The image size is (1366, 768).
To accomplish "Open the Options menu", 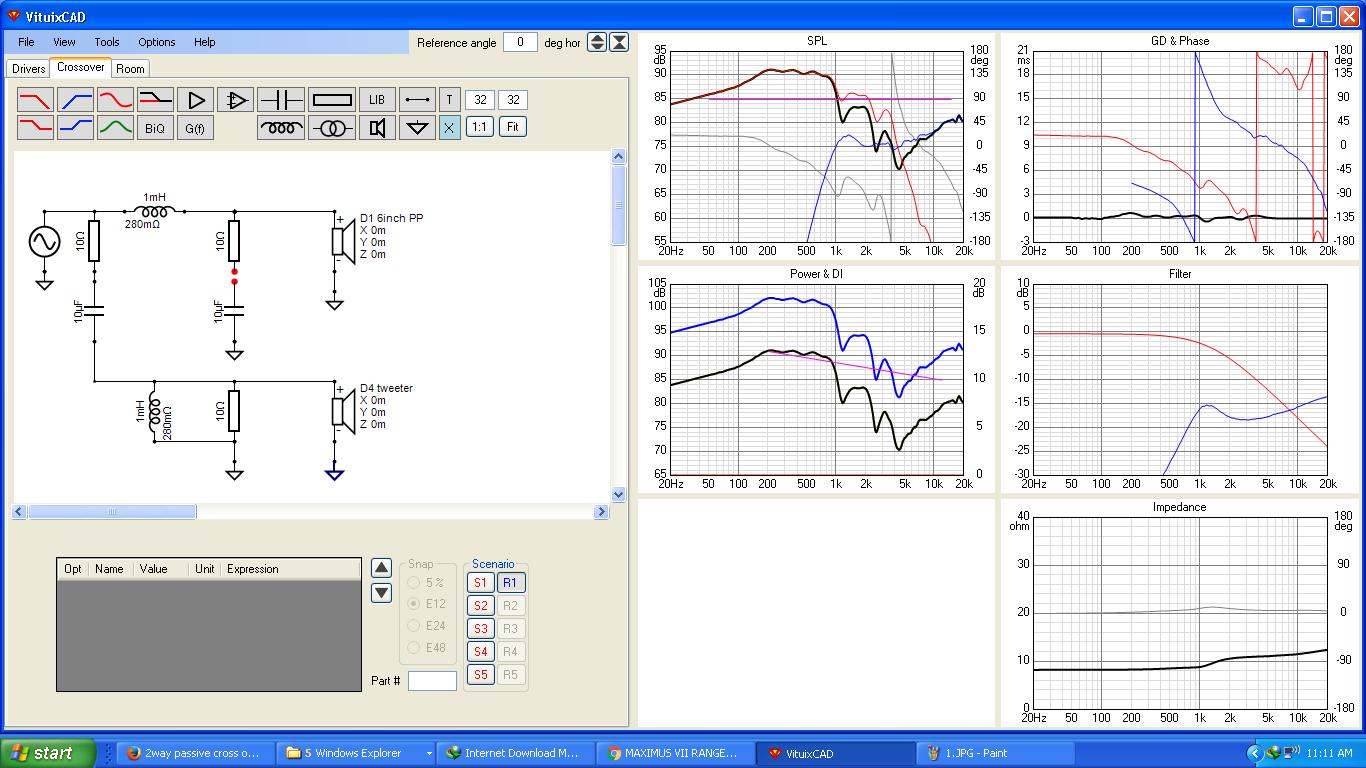I will tap(157, 42).
